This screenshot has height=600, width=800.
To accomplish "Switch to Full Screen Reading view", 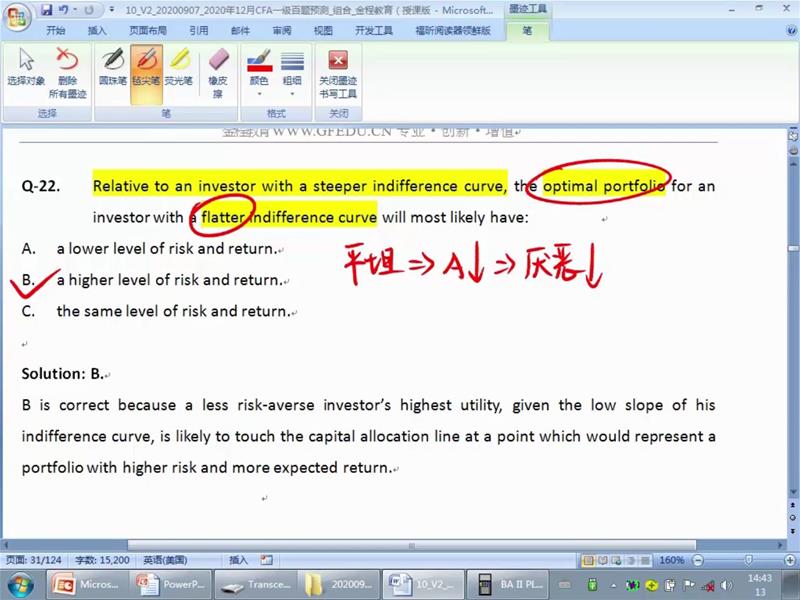I will (x=605, y=560).
